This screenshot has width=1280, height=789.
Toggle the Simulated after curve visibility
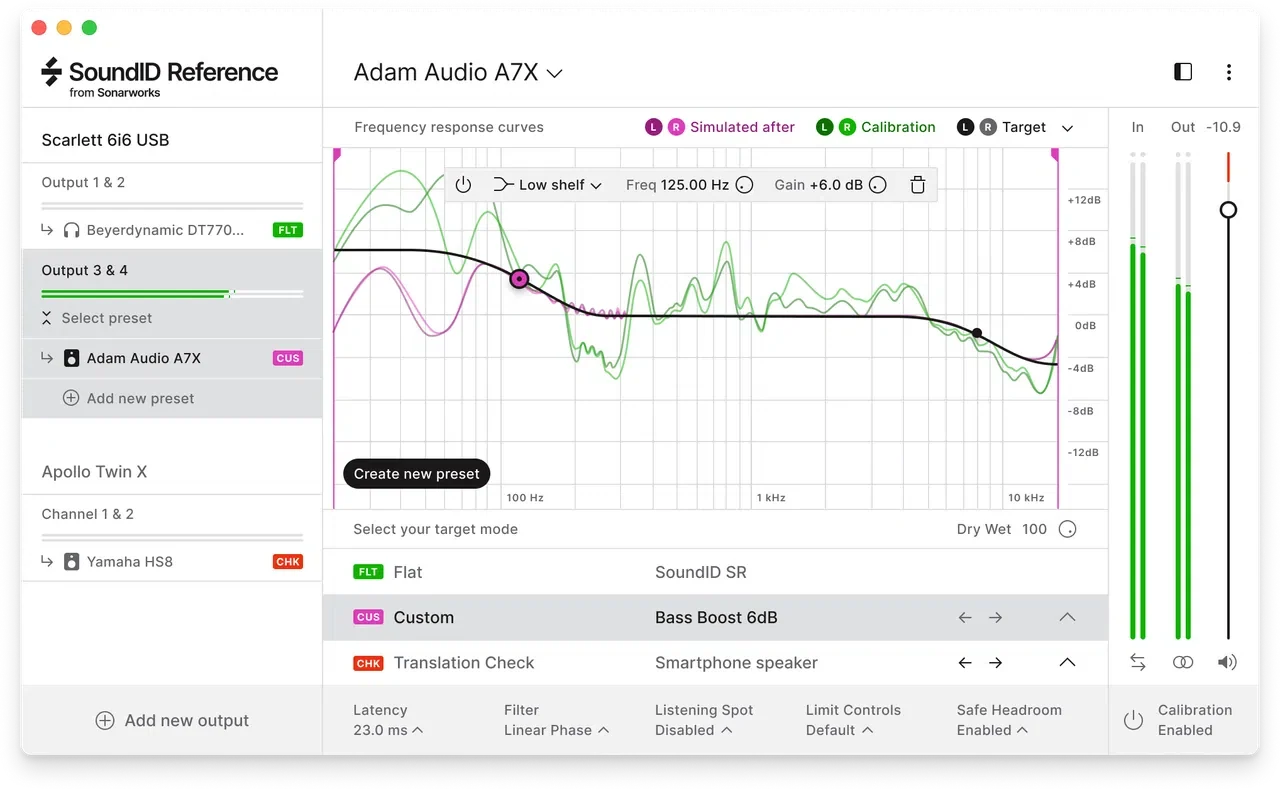point(720,127)
